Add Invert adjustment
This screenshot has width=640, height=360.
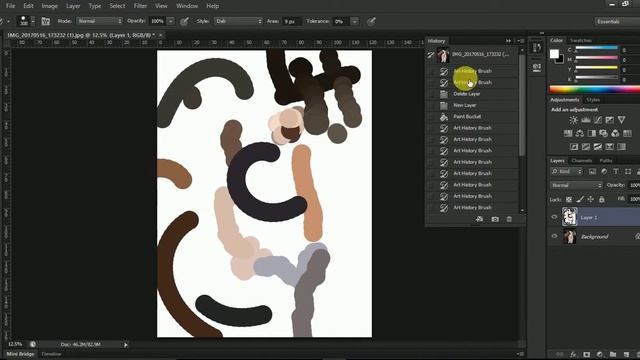pos(574,147)
